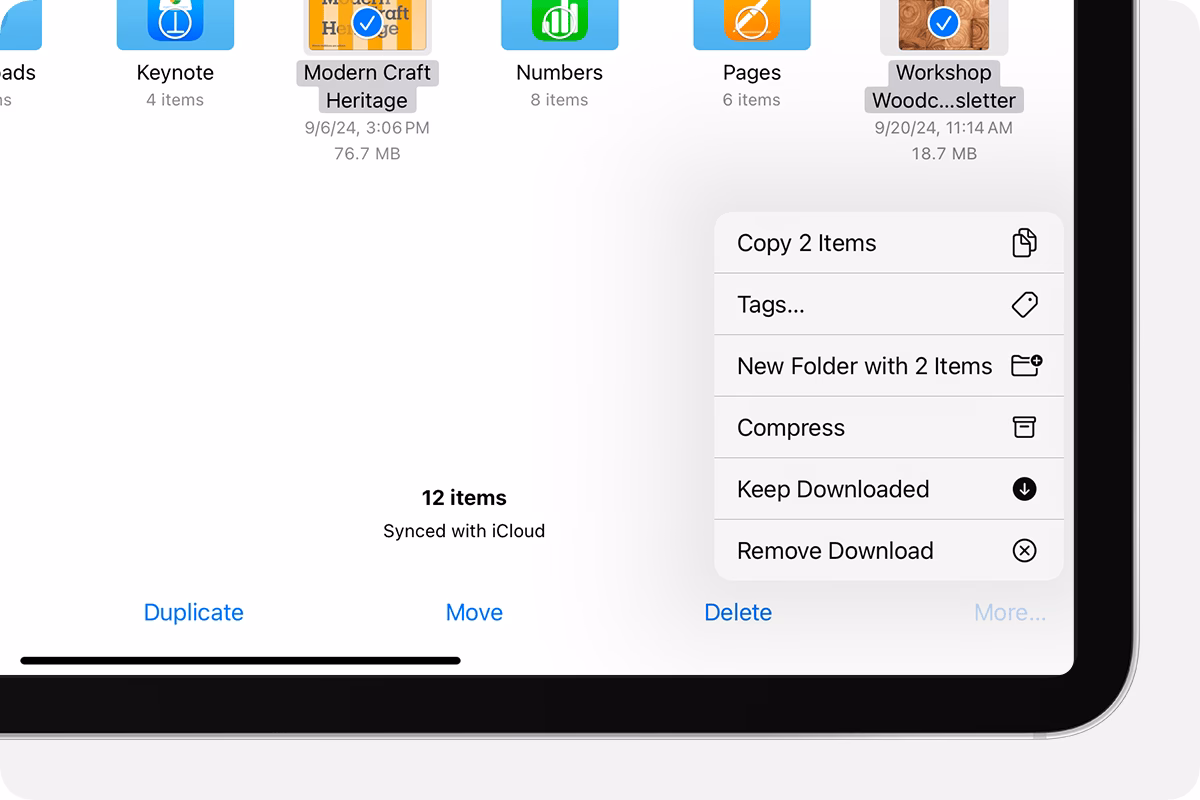Click the 76.7 MB file size
The image size is (1200, 800).
367,154
